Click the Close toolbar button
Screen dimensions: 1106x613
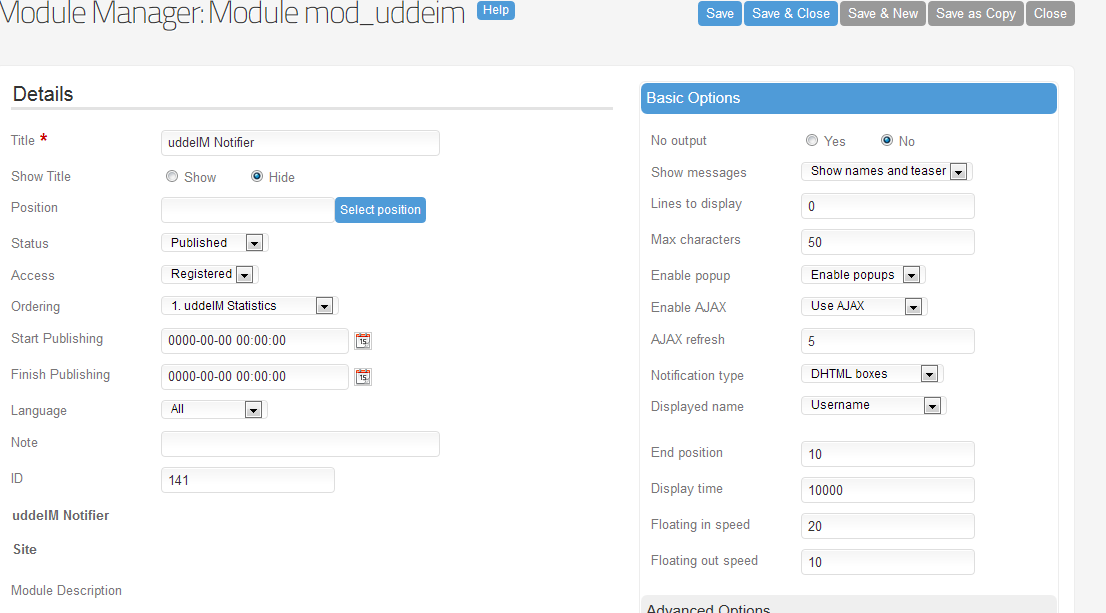click(1050, 13)
